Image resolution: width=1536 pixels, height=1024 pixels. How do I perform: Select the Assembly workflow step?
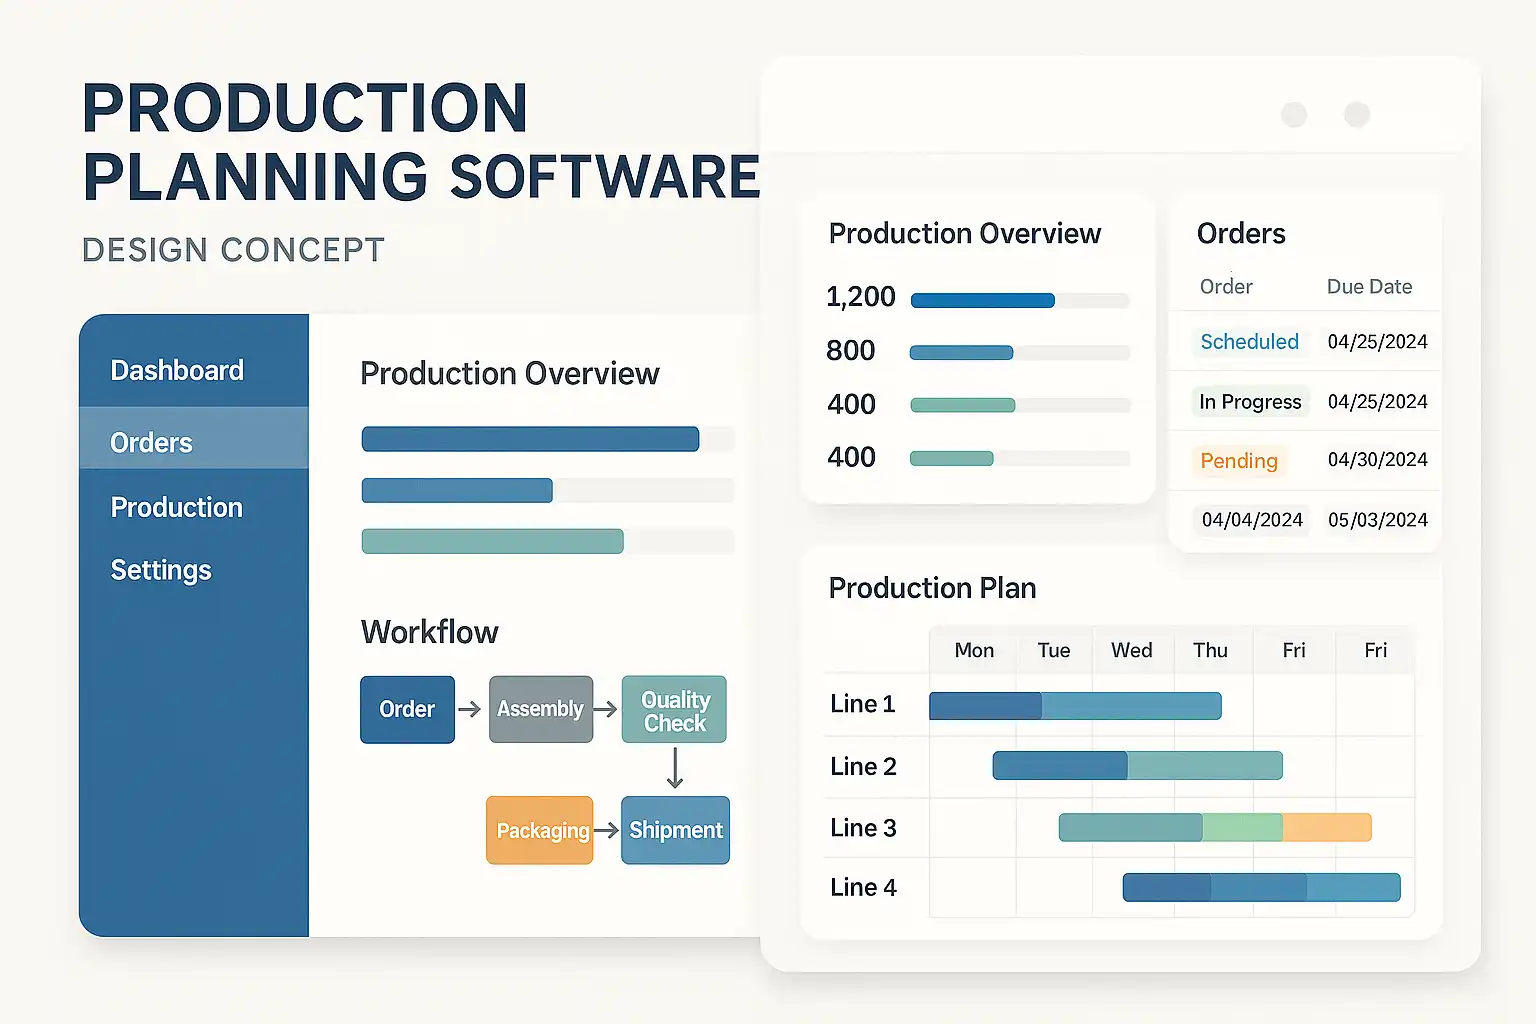(541, 709)
